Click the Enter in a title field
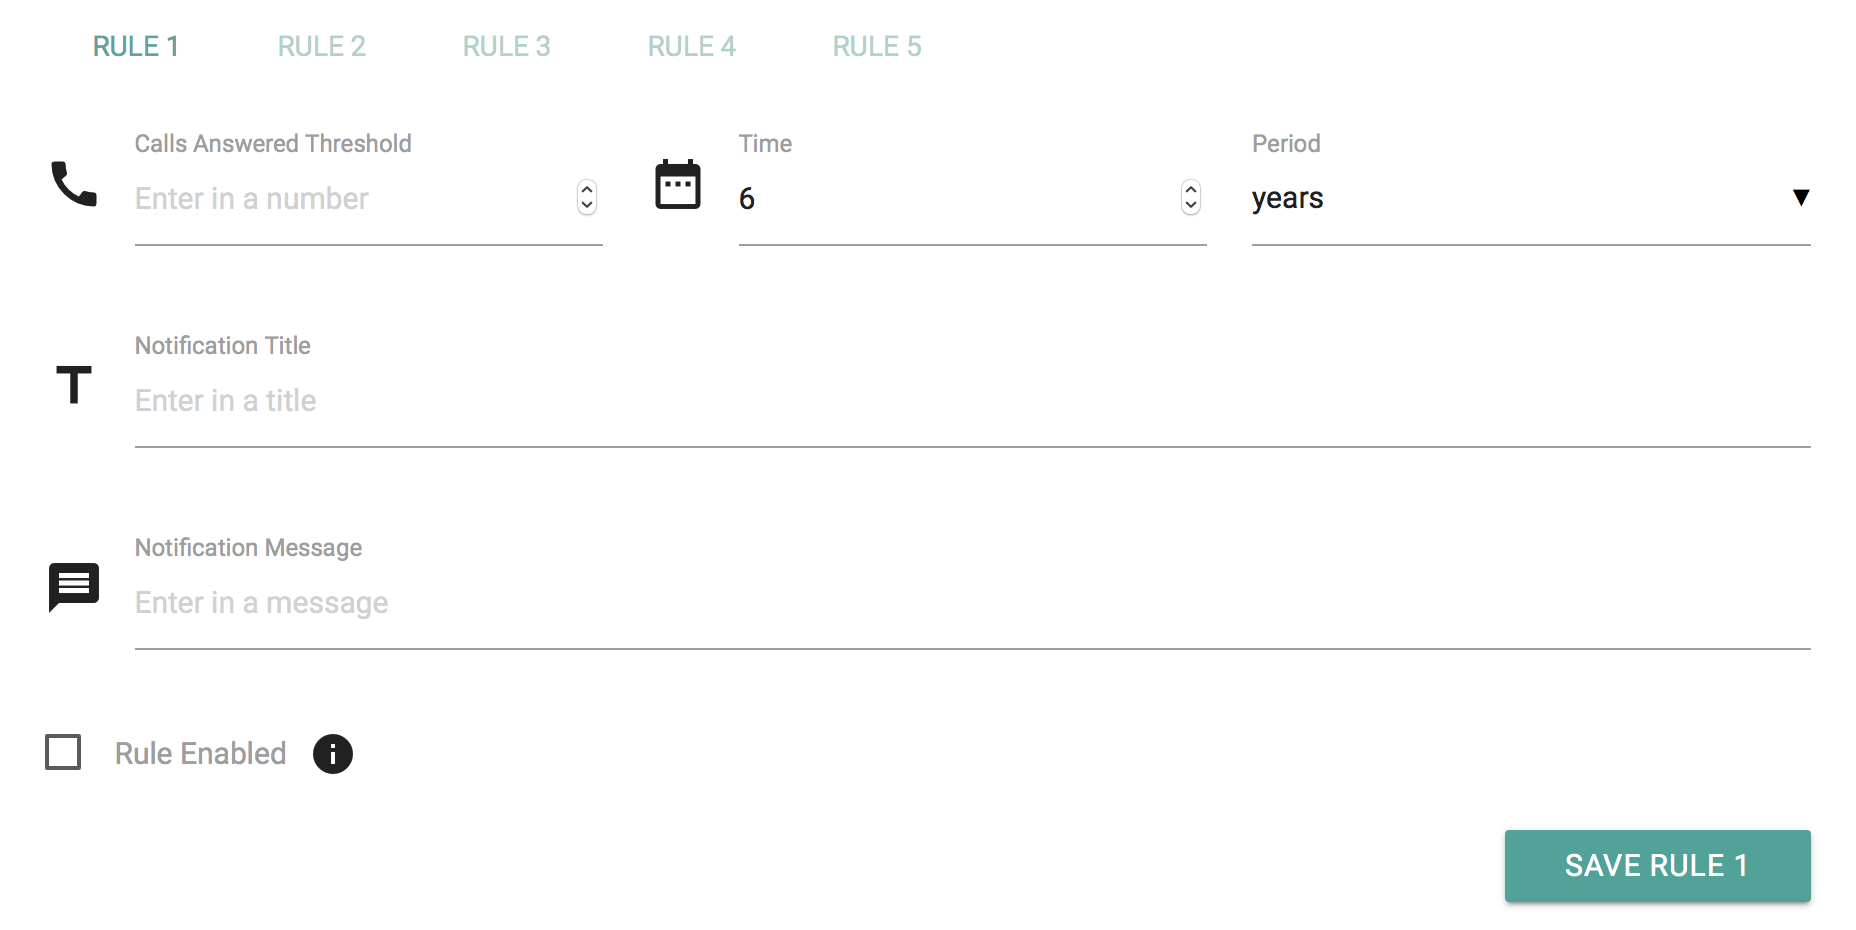 click(x=600, y=400)
